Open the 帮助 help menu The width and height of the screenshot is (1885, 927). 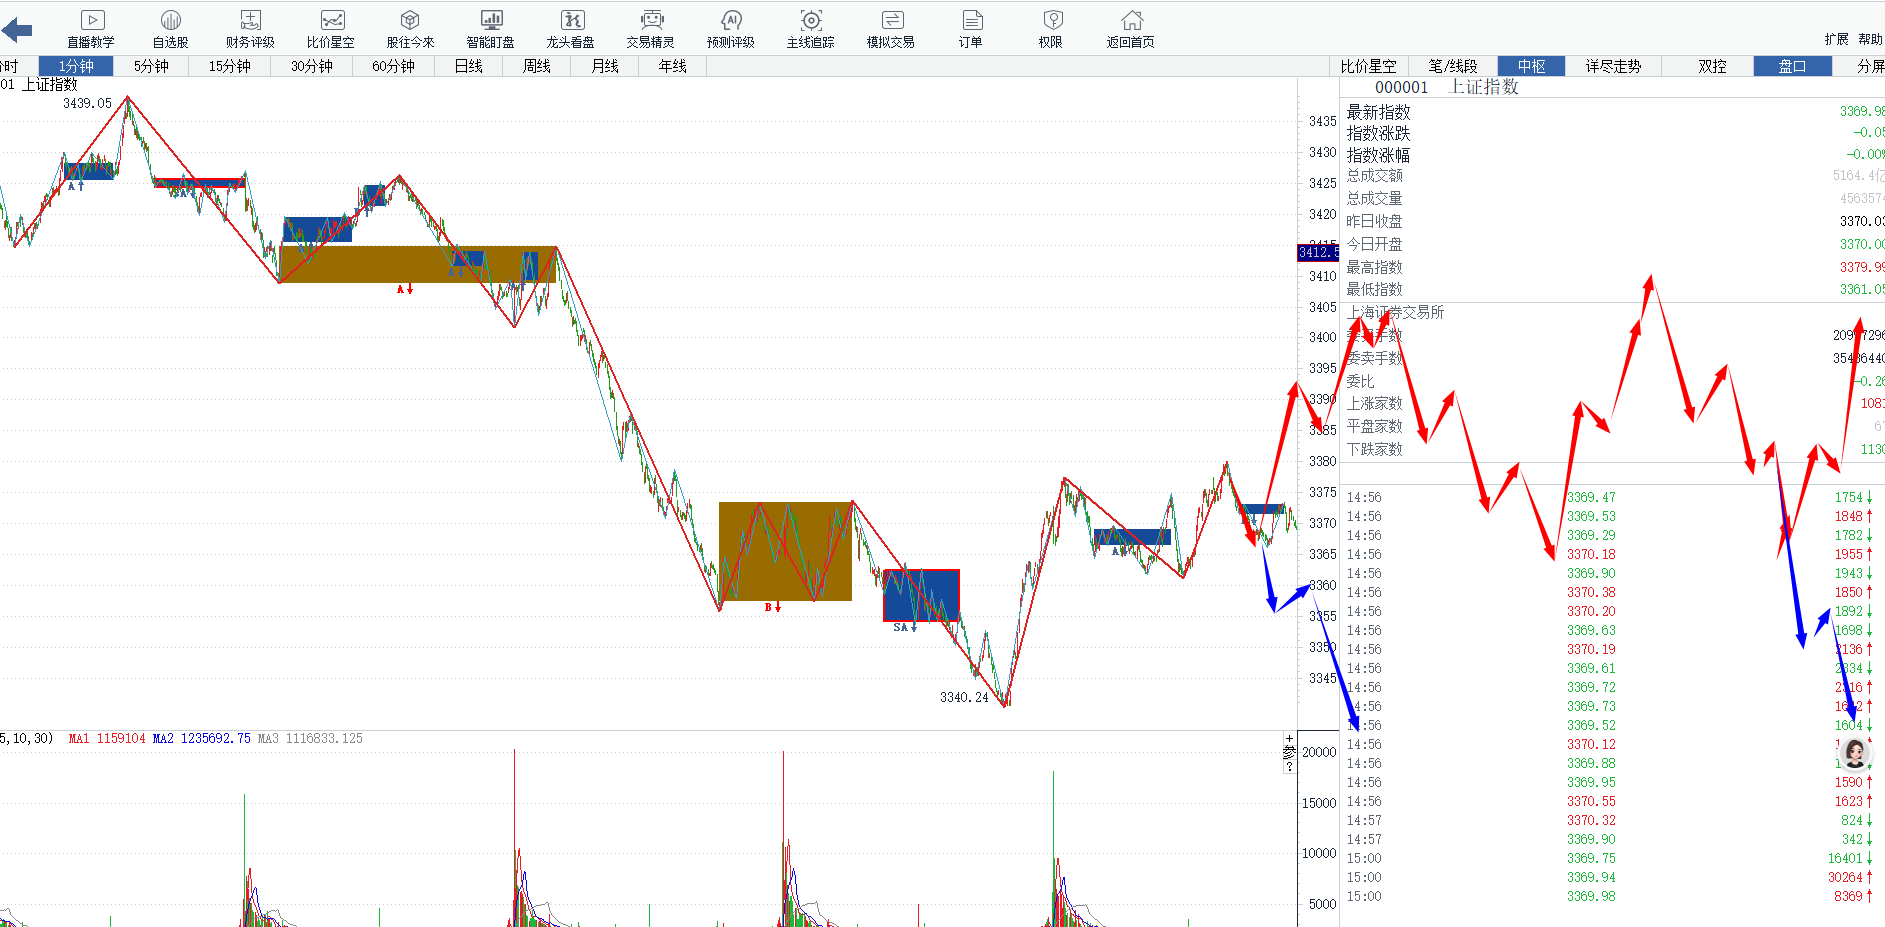(1870, 39)
